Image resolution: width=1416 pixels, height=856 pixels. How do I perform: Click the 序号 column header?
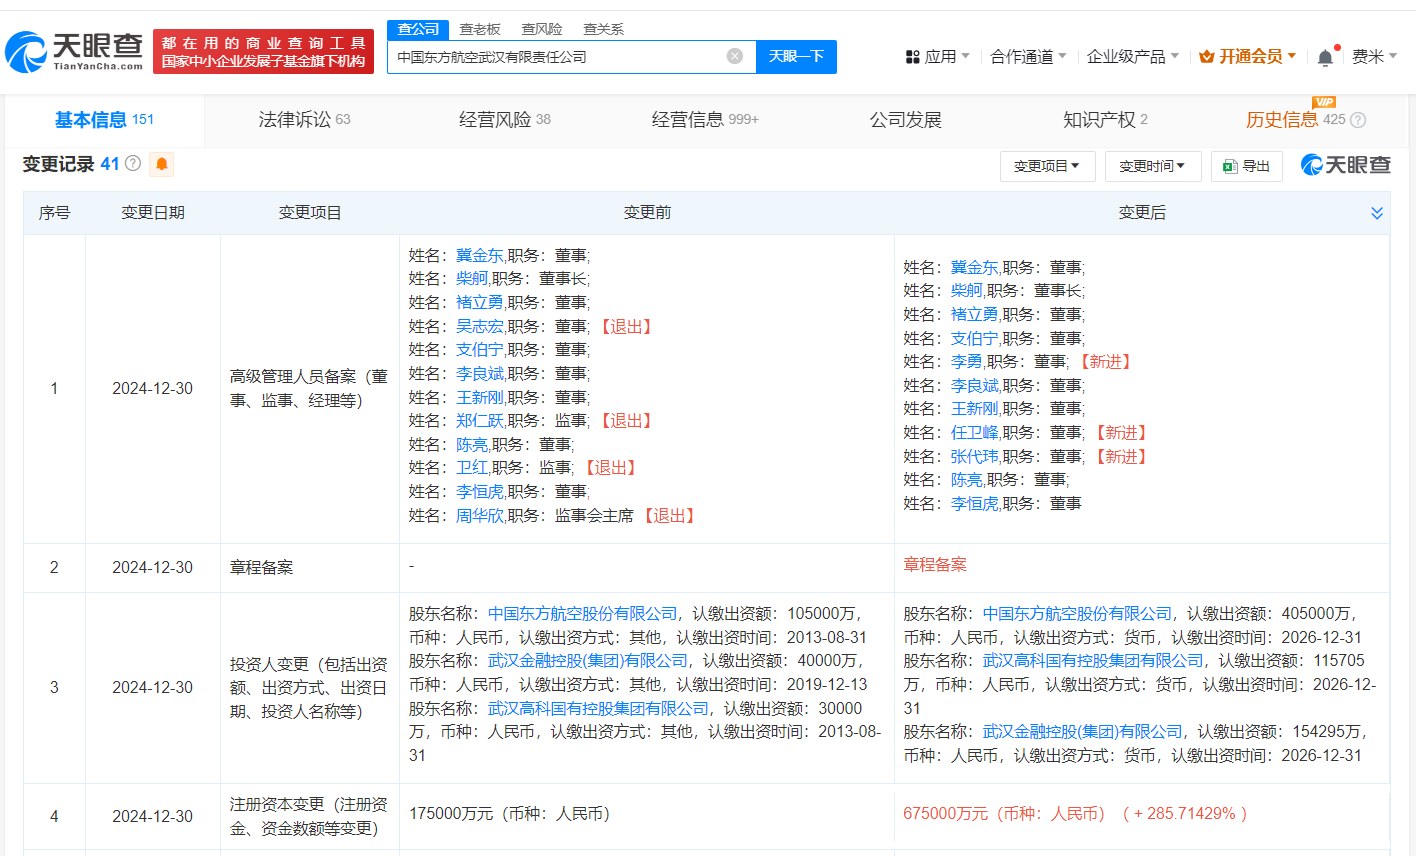coord(54,213)
